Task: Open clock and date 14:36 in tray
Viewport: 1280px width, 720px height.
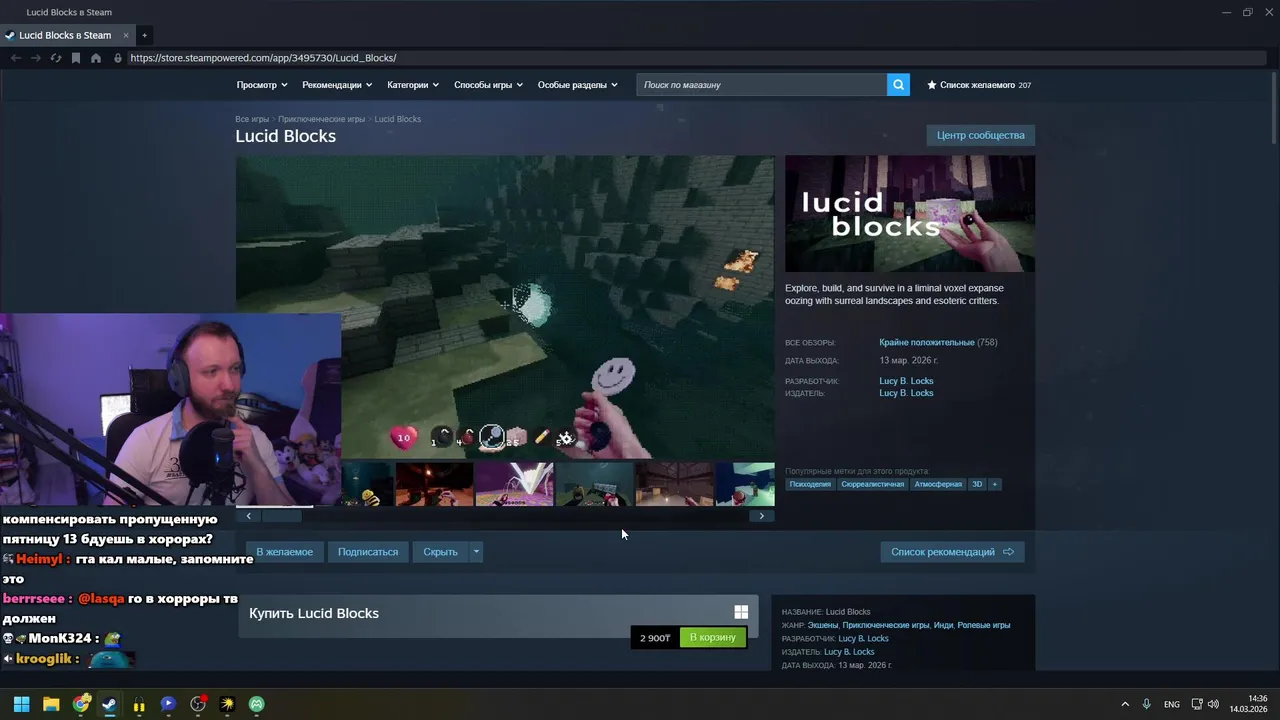Action: pyautogui.click(x=1249, y=704)
